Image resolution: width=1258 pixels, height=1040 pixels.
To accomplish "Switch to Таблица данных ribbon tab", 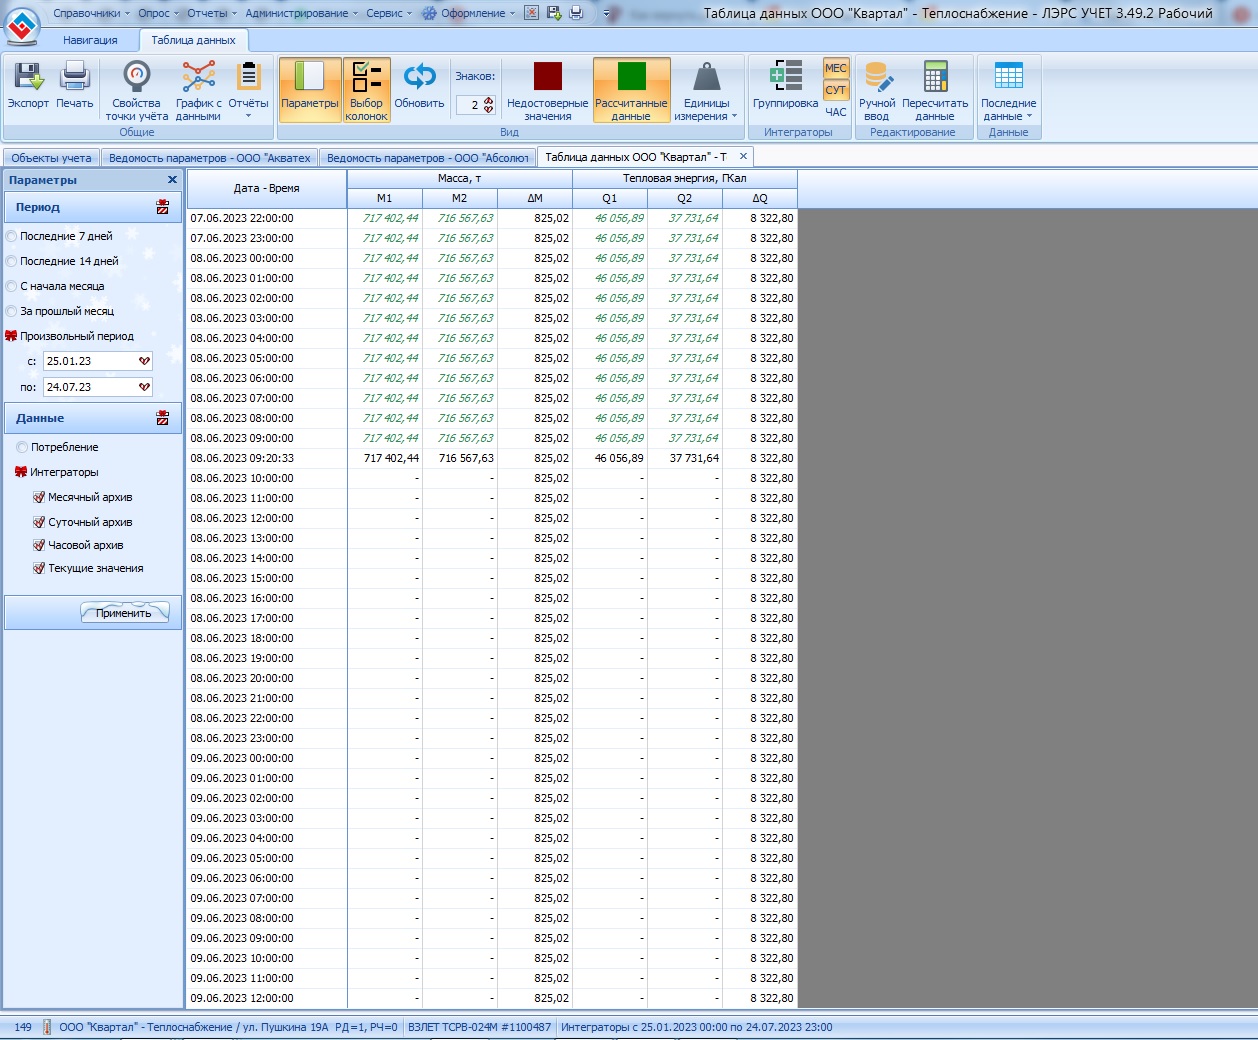I will point(193,40).
